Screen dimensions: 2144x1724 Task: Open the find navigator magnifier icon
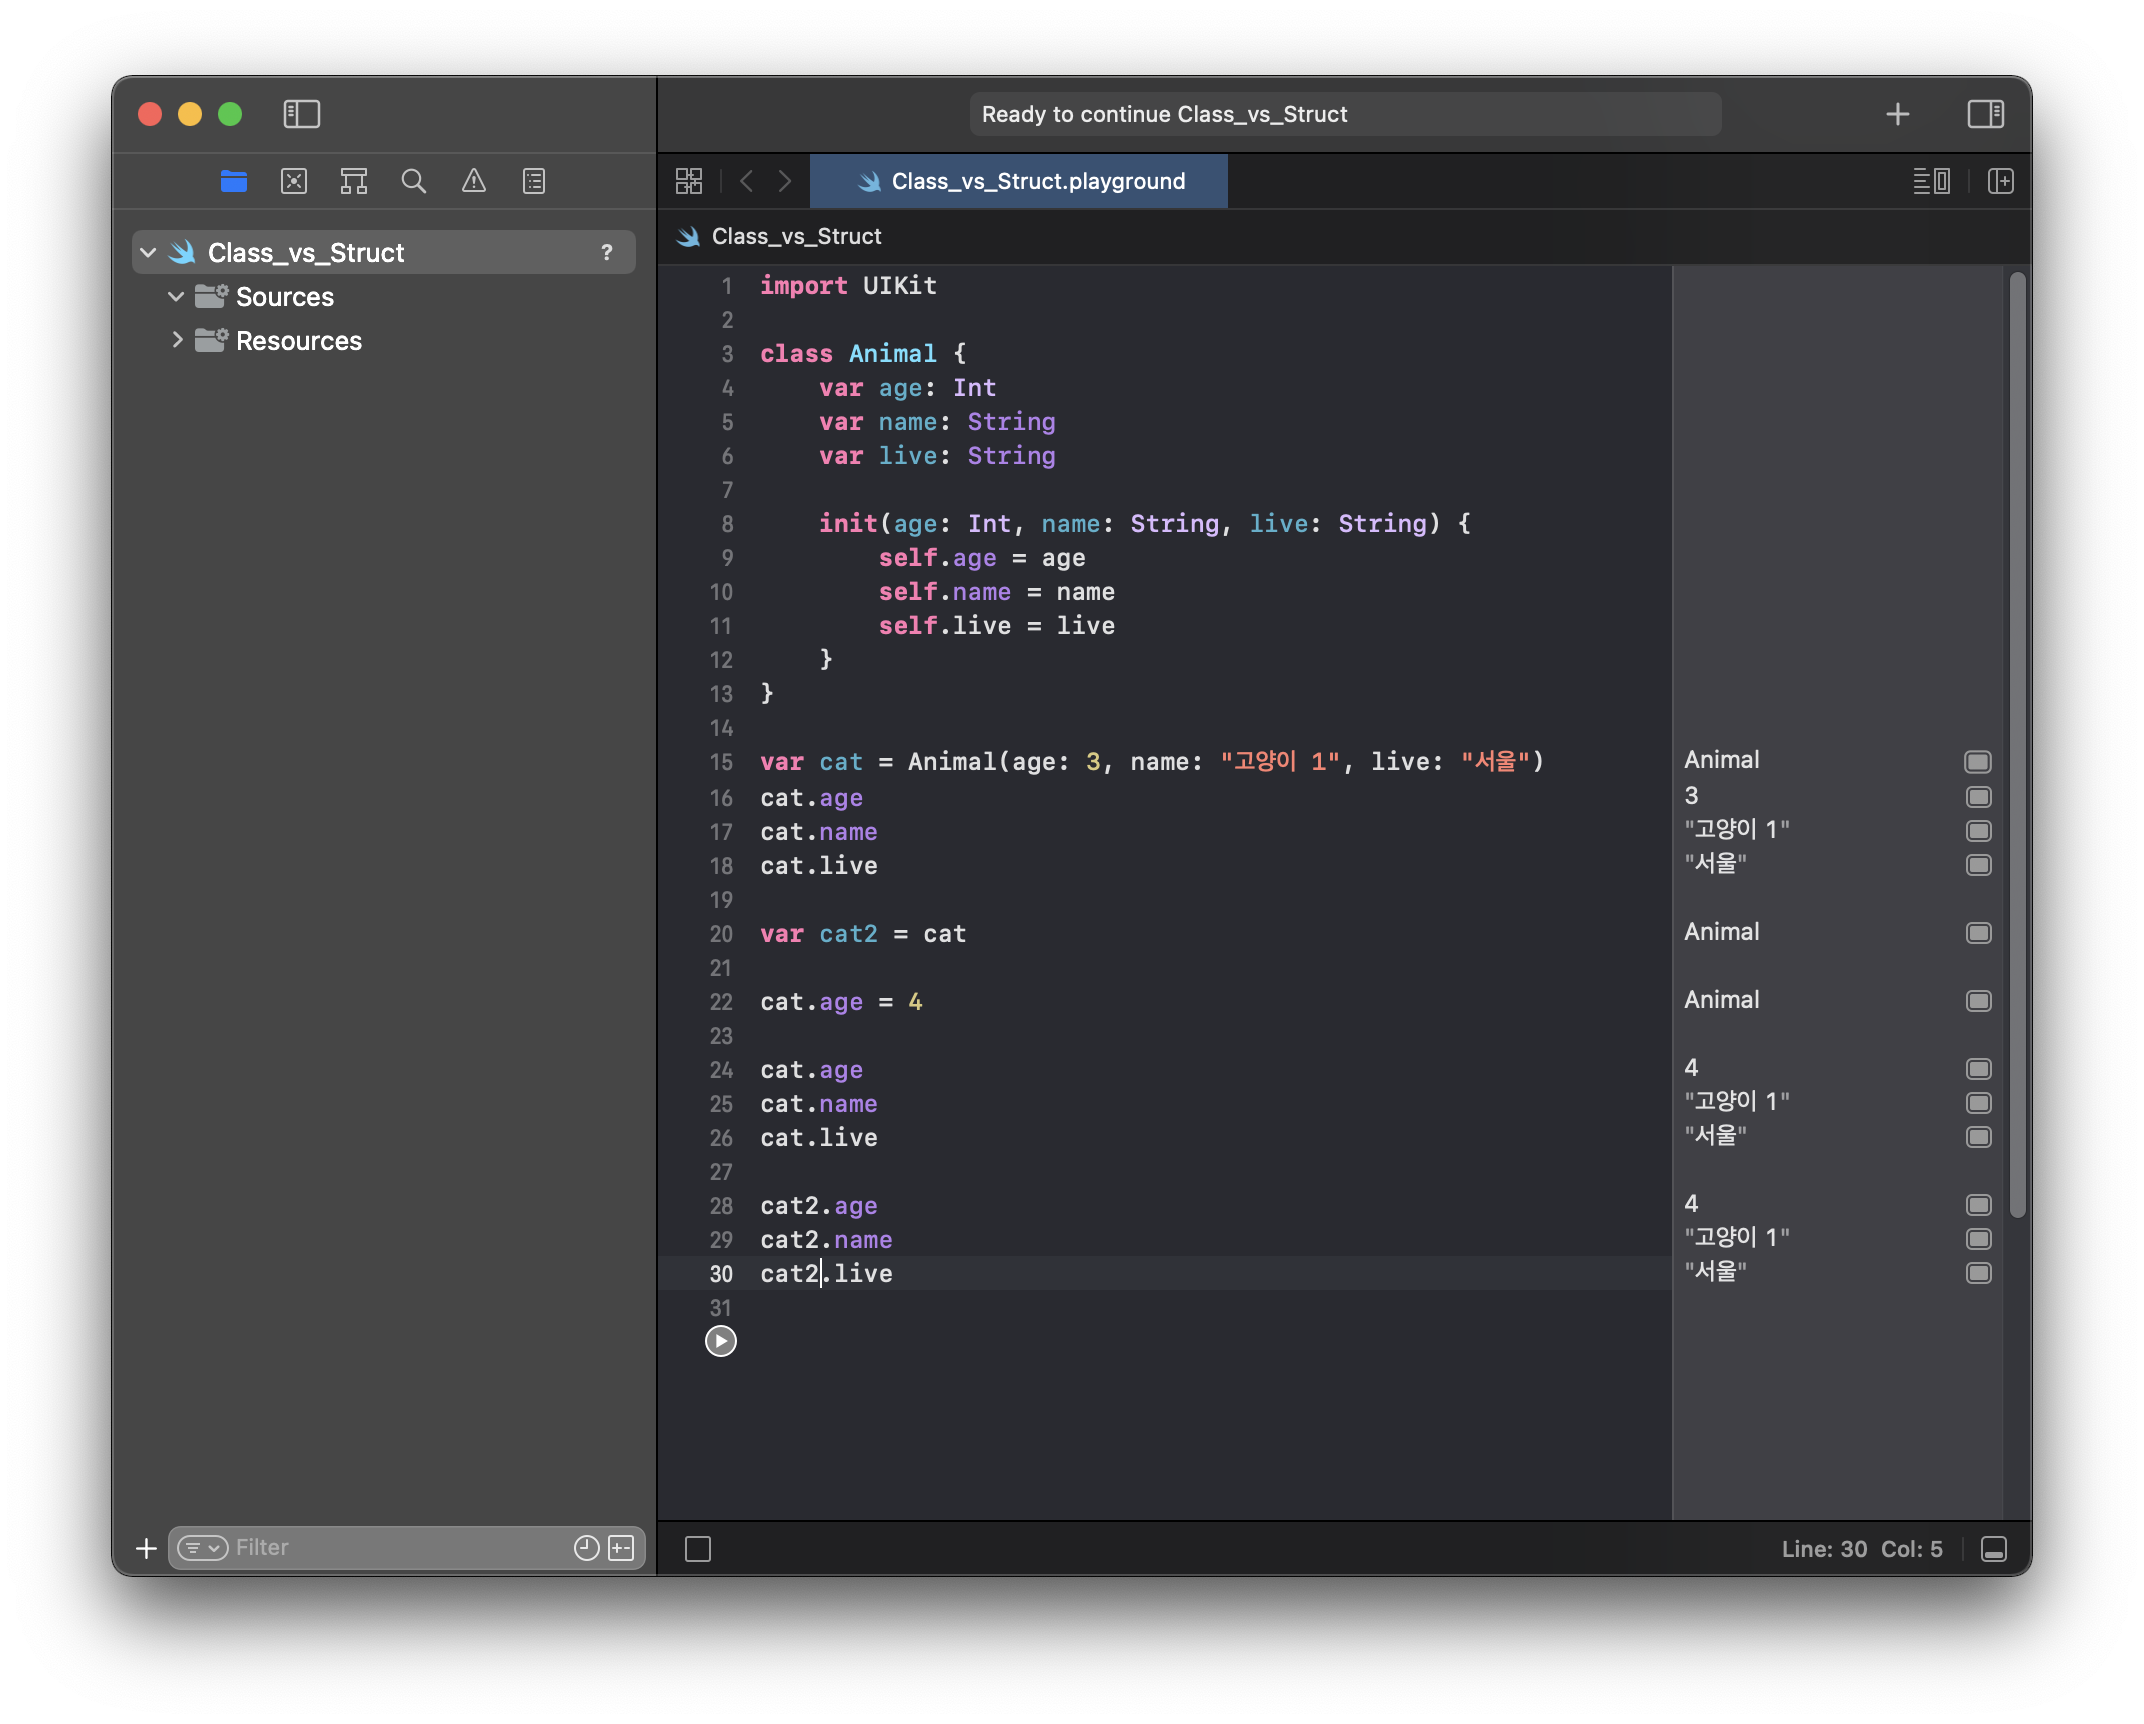point(413,181)
